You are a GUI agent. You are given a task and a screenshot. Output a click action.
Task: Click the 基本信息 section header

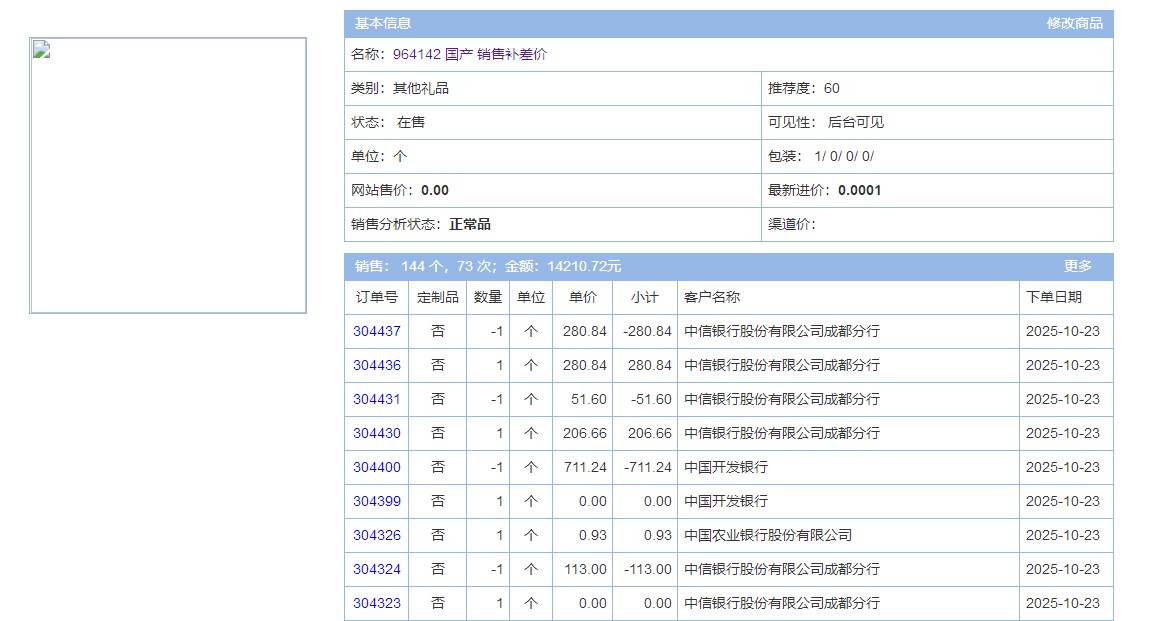point(383,23)
